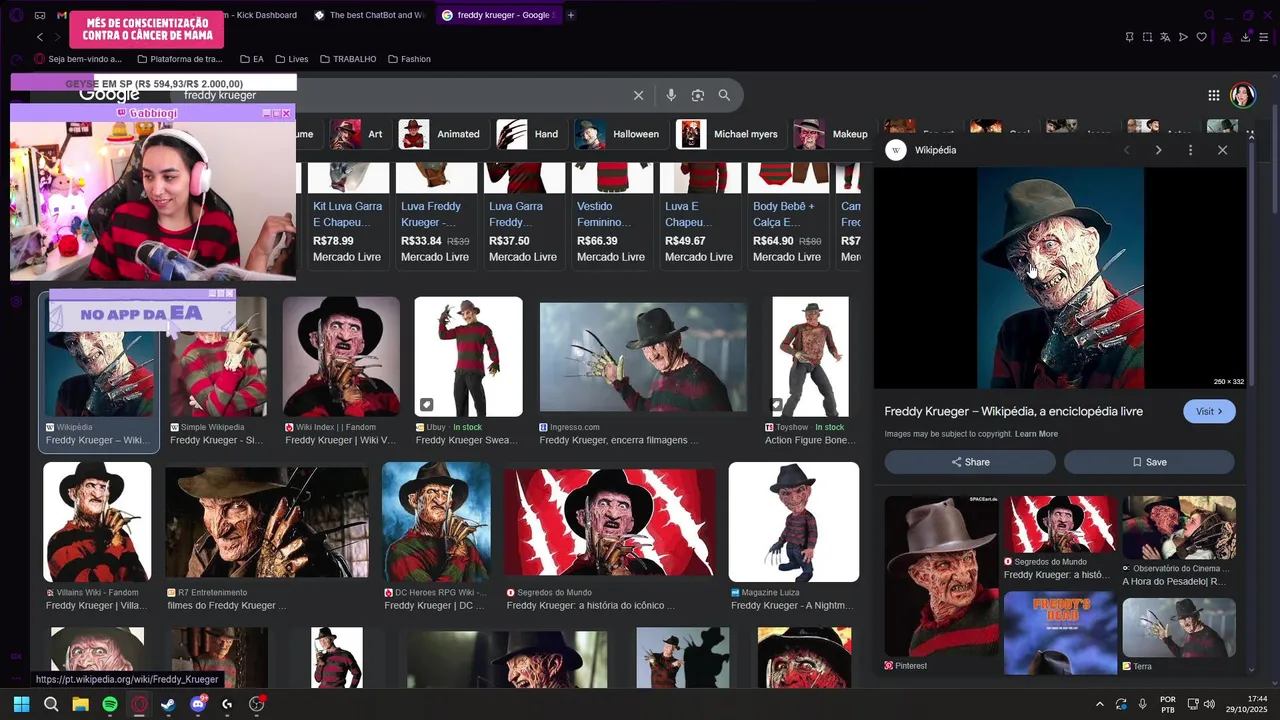Open Steam from the taskbar
1280x720 pixels.
tap(168, 704)
